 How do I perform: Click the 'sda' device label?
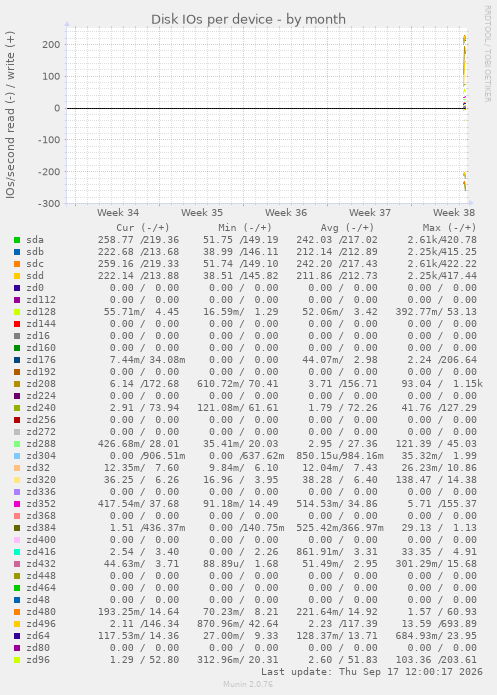(35, 240)
